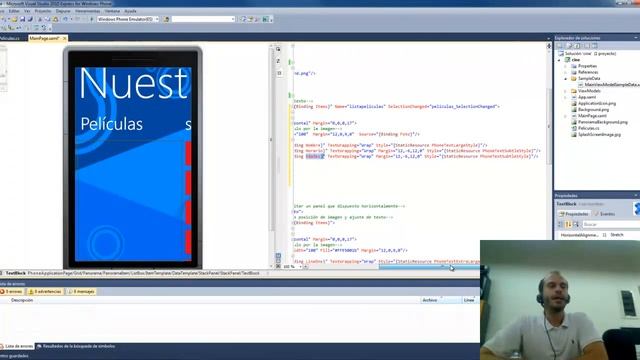
Task: Expand the App.xaml node
Action: point(566,97)
